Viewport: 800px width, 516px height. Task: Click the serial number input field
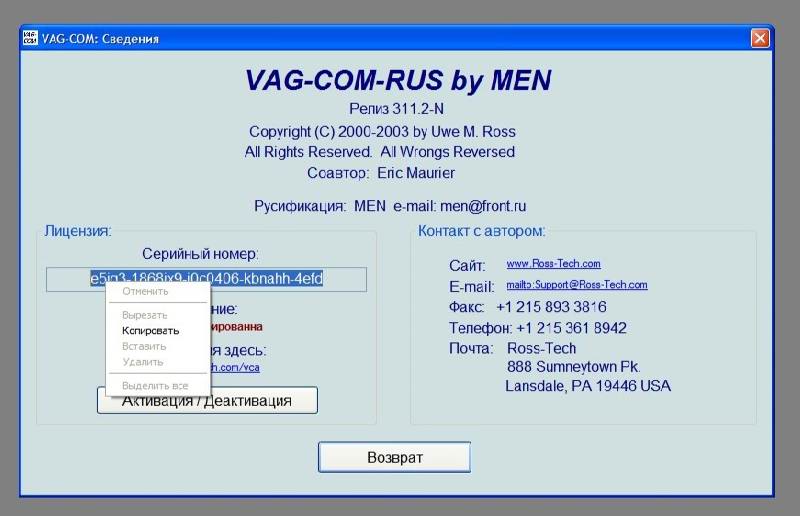tap(206, 279)
